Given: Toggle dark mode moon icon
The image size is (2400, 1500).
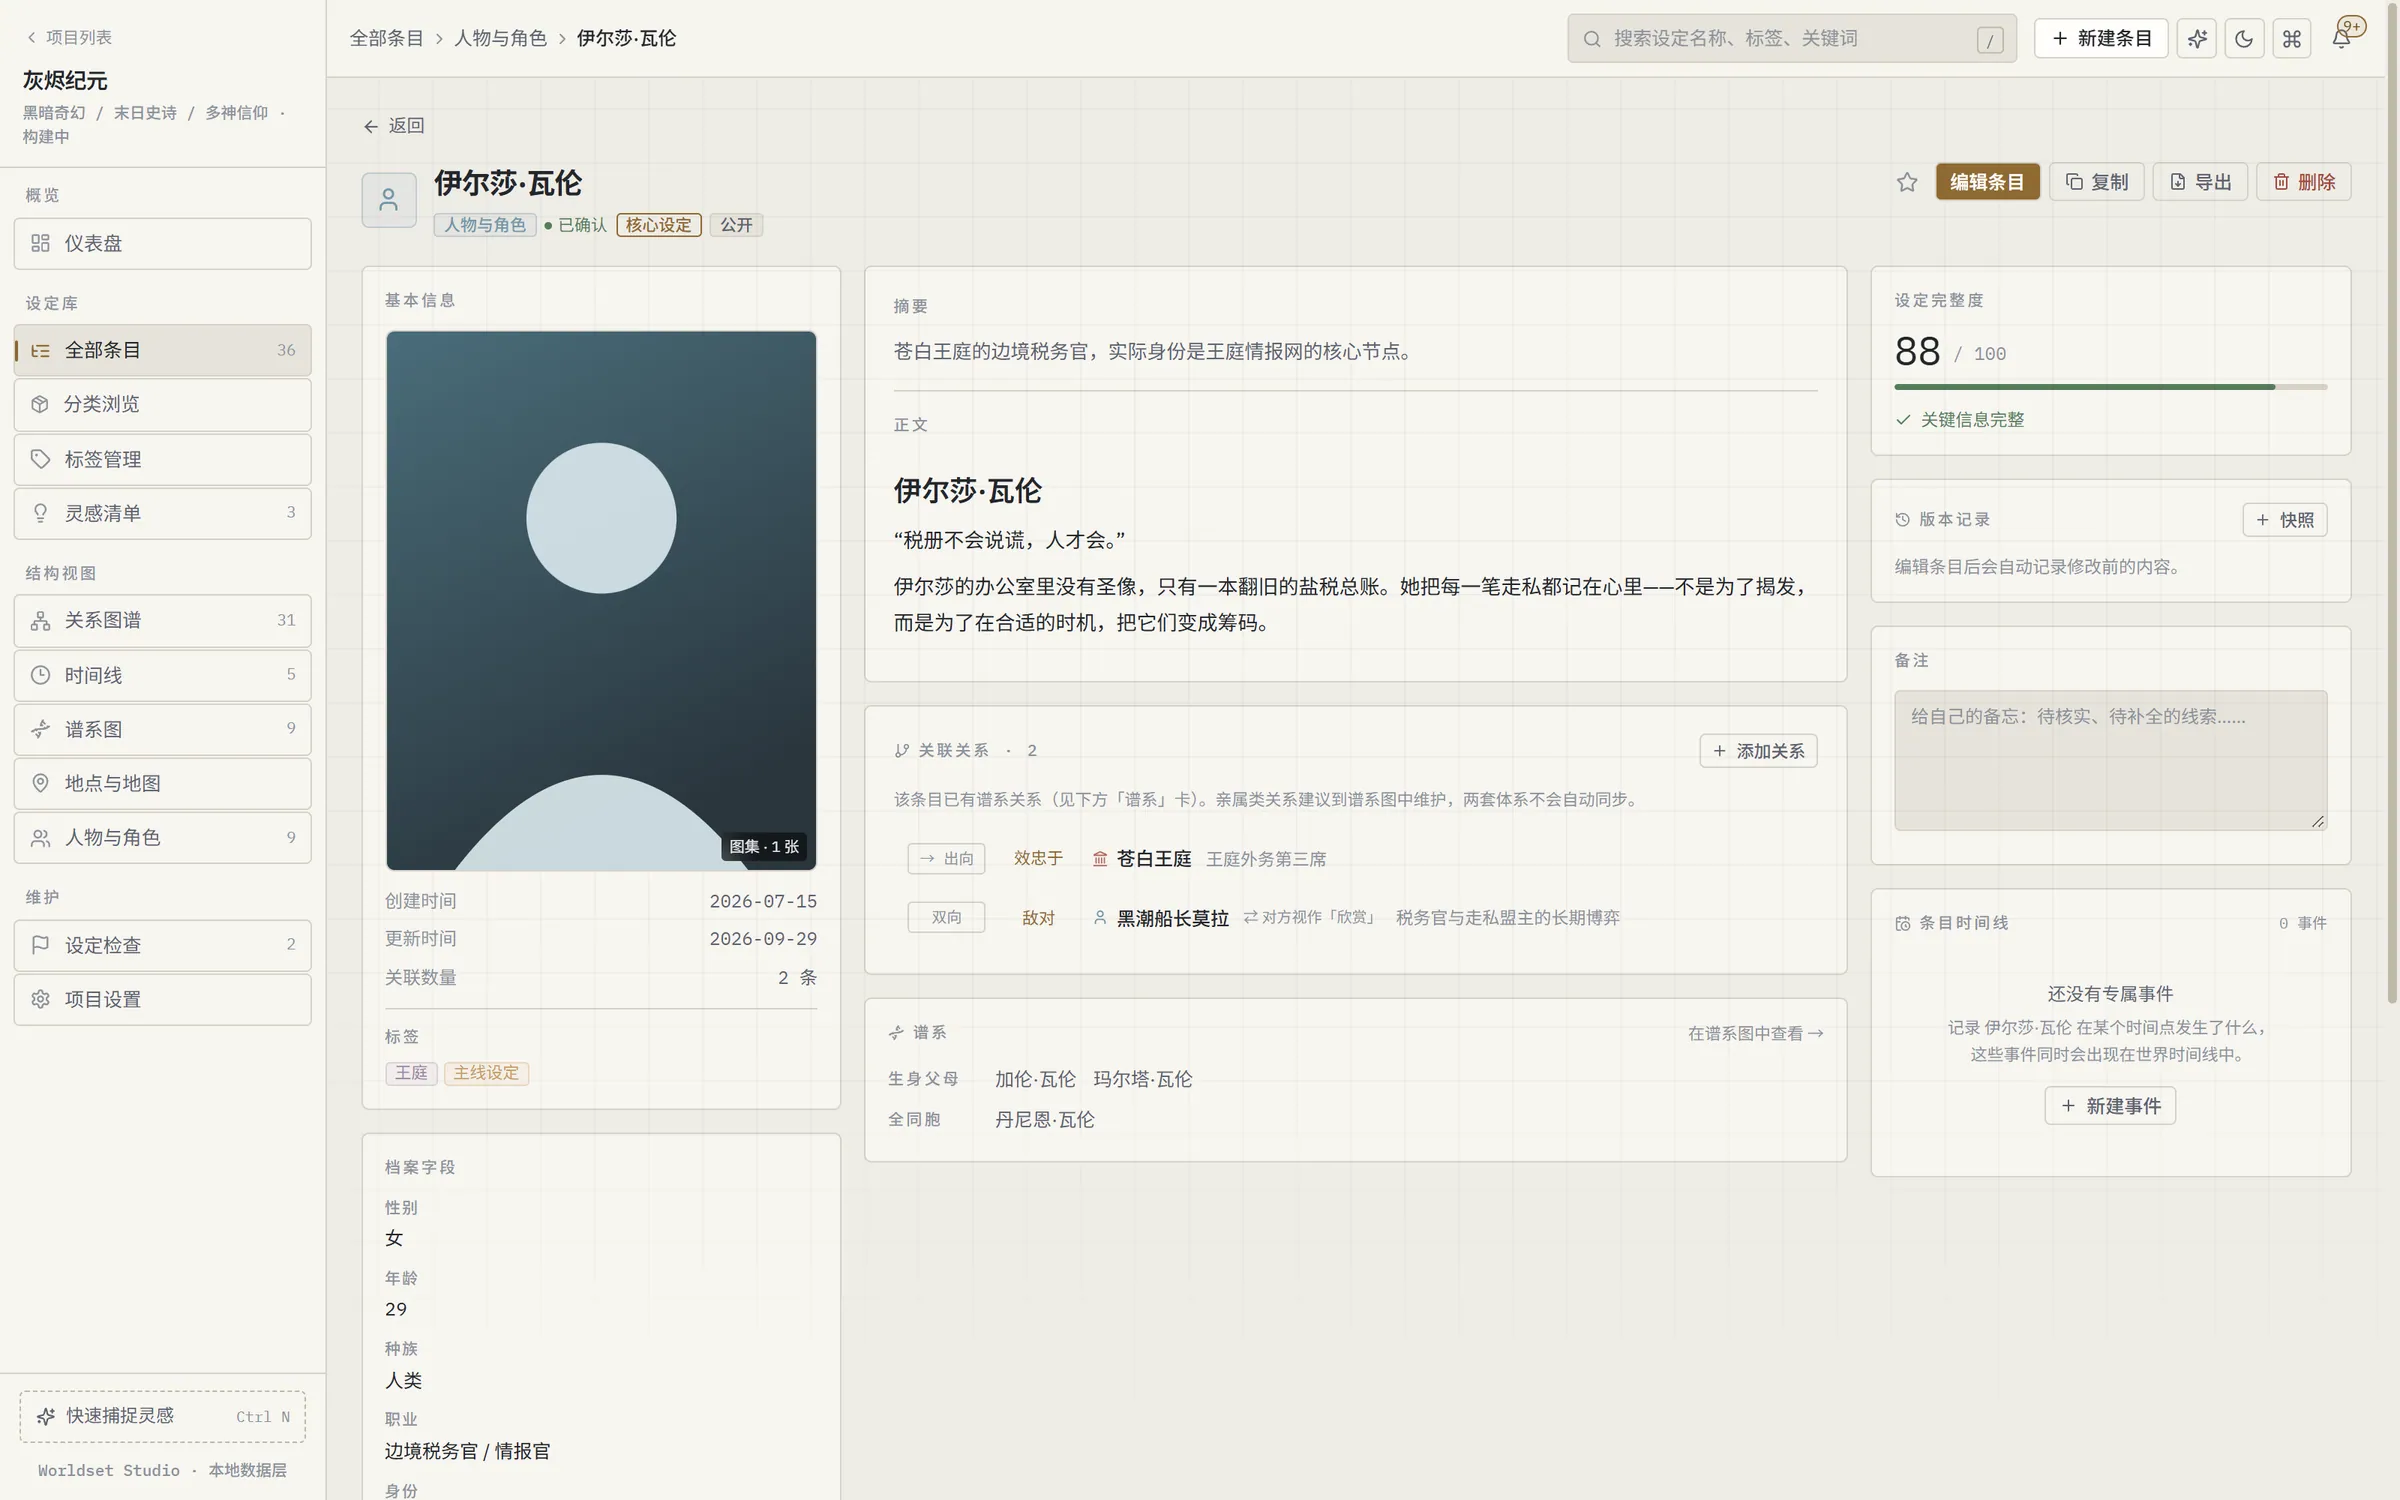Looking at the screenshot, I should (x=2244, y=39).
